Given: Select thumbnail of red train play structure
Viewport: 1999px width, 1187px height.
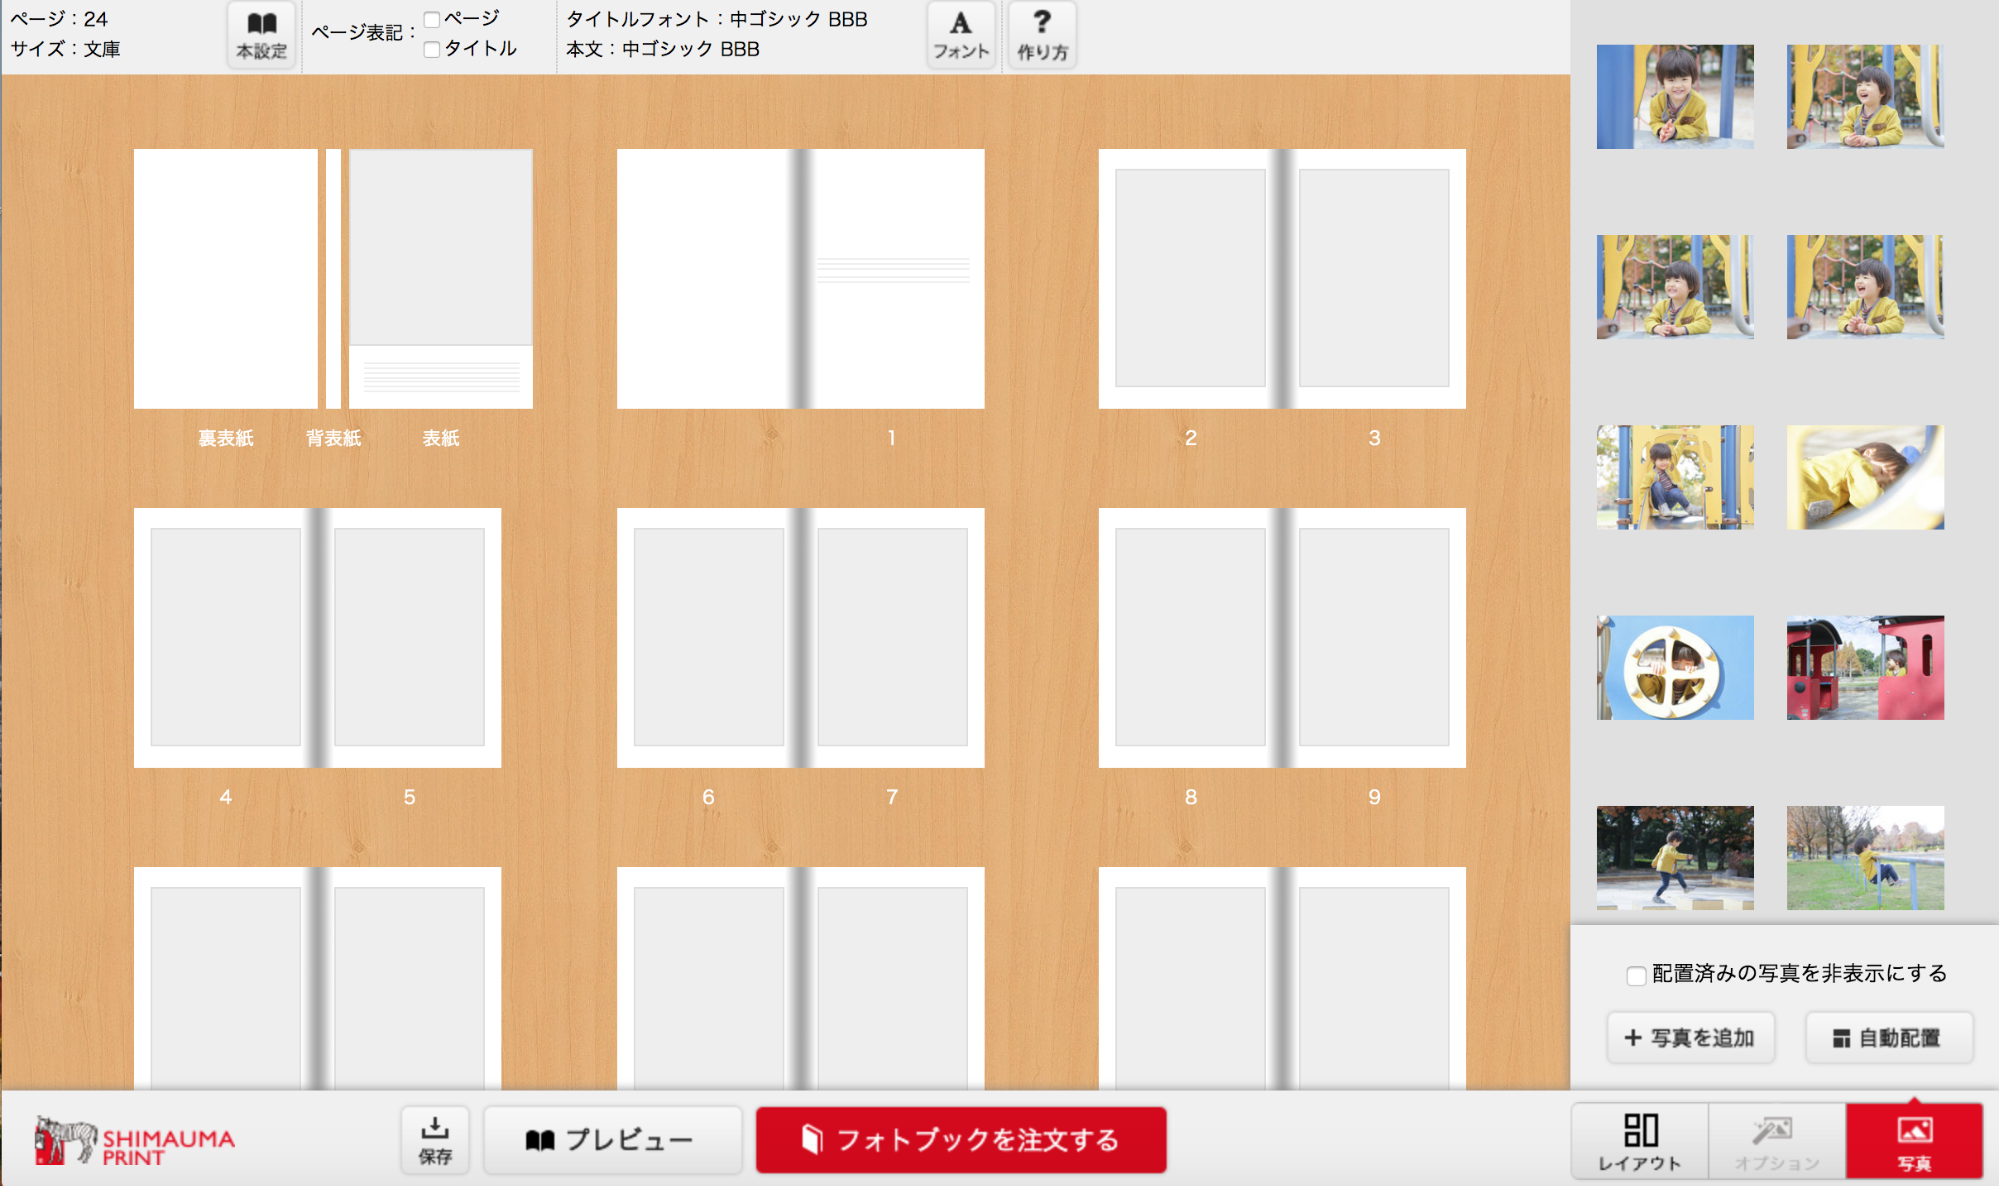Looking at the screenshot, I should (x=1865, y=667).
